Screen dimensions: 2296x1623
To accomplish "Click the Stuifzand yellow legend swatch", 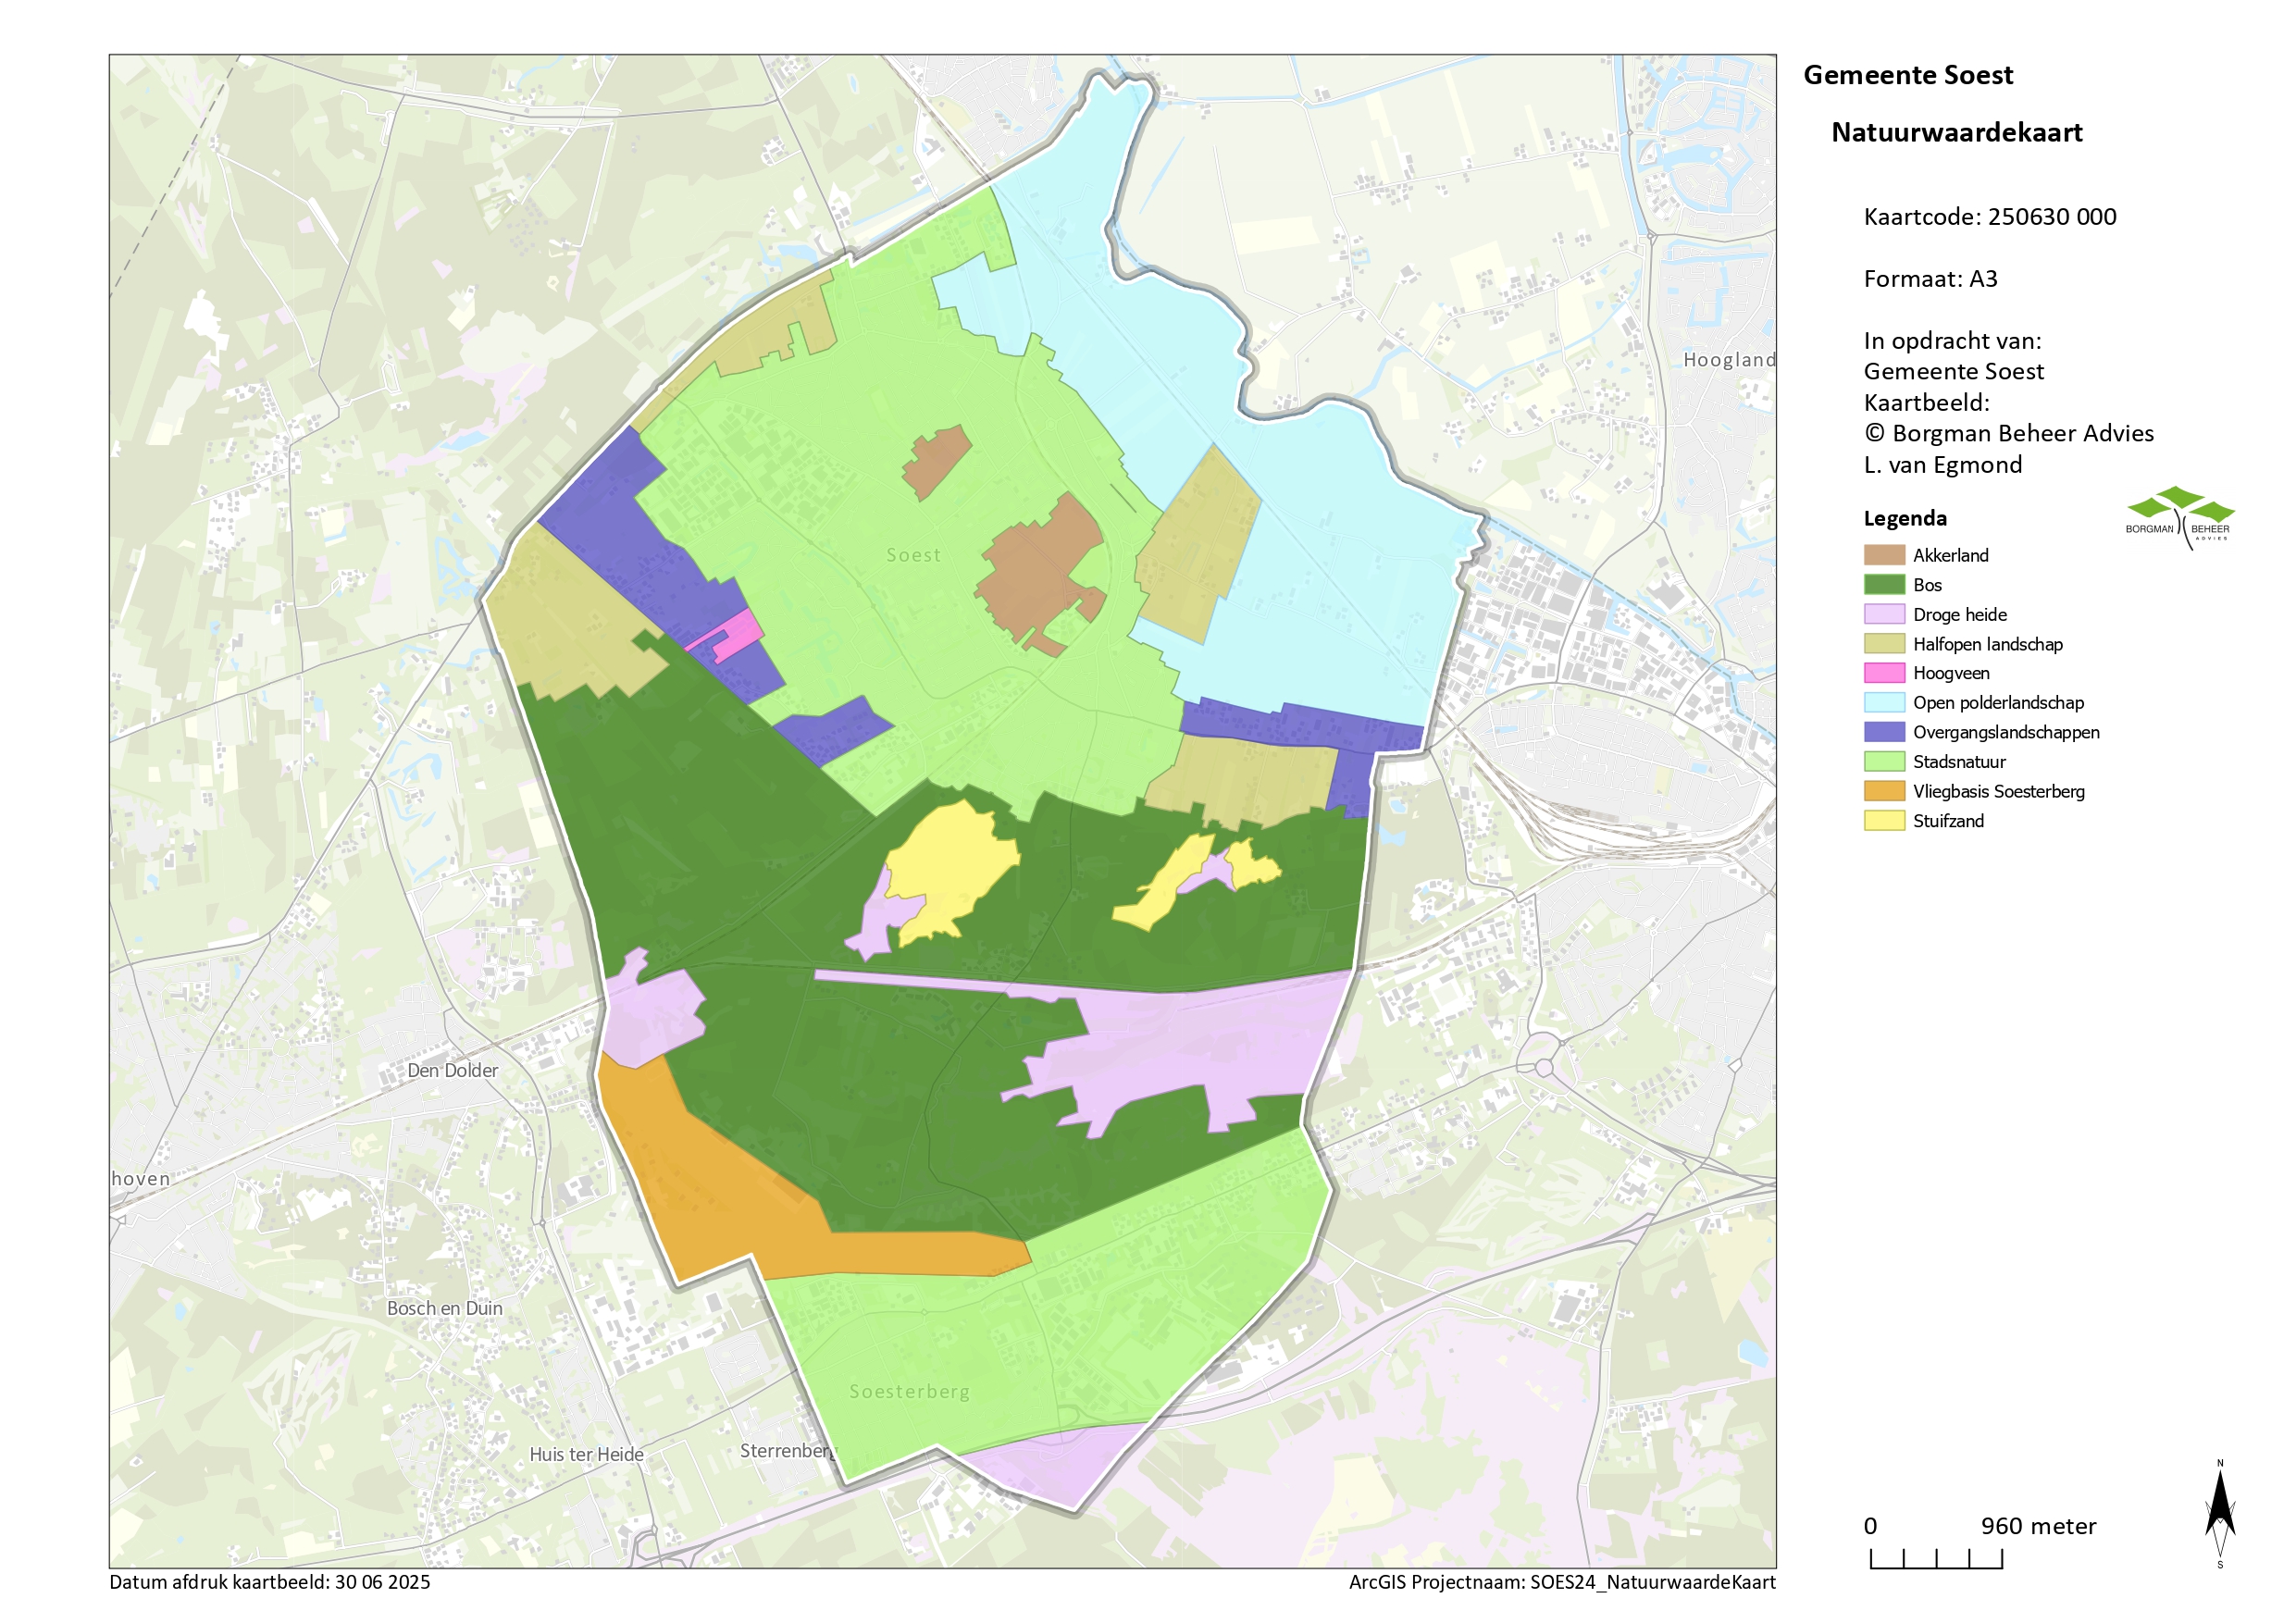I will pyautogui.click(x=1883, y=820).
